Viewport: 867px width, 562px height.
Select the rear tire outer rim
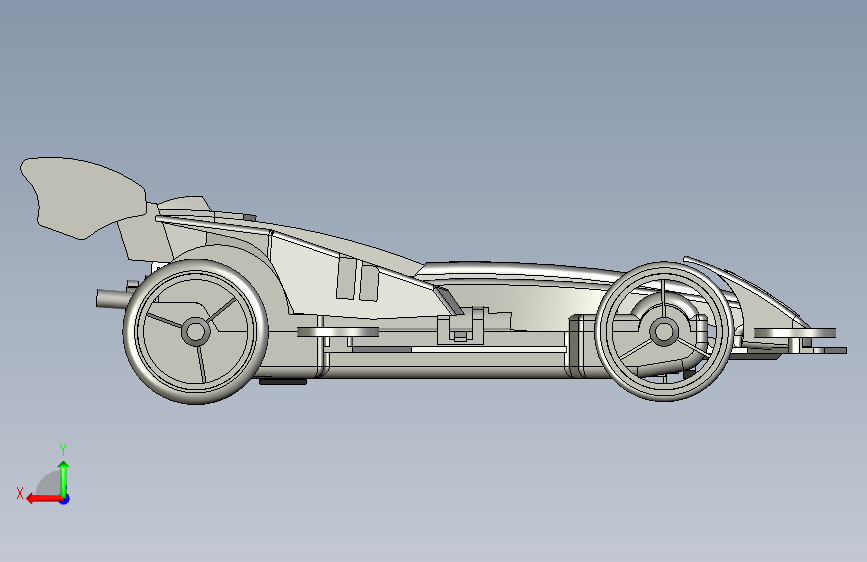coord(195,332)
